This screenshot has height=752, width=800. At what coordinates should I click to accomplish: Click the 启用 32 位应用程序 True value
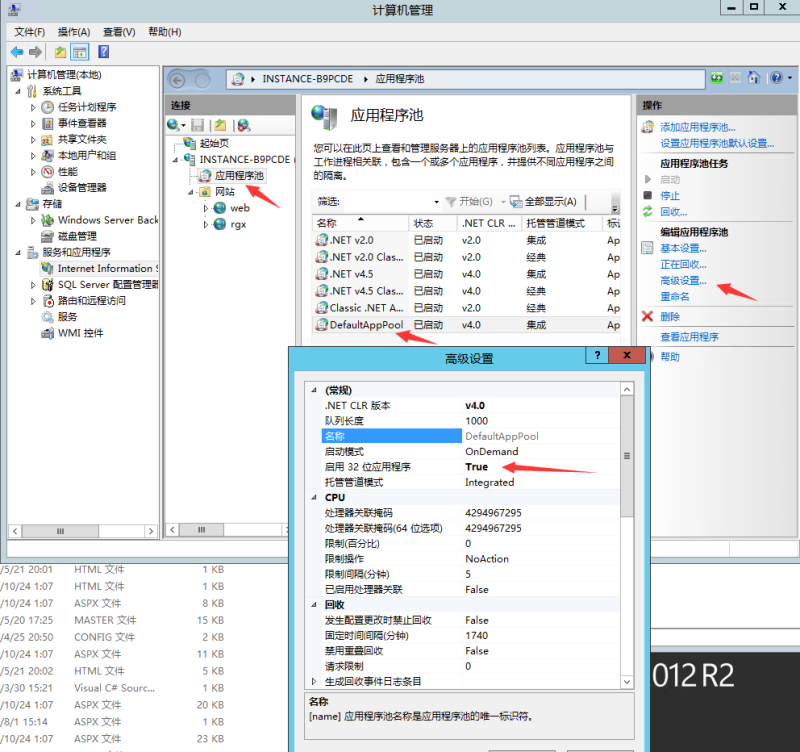click(x=477, y=467)
